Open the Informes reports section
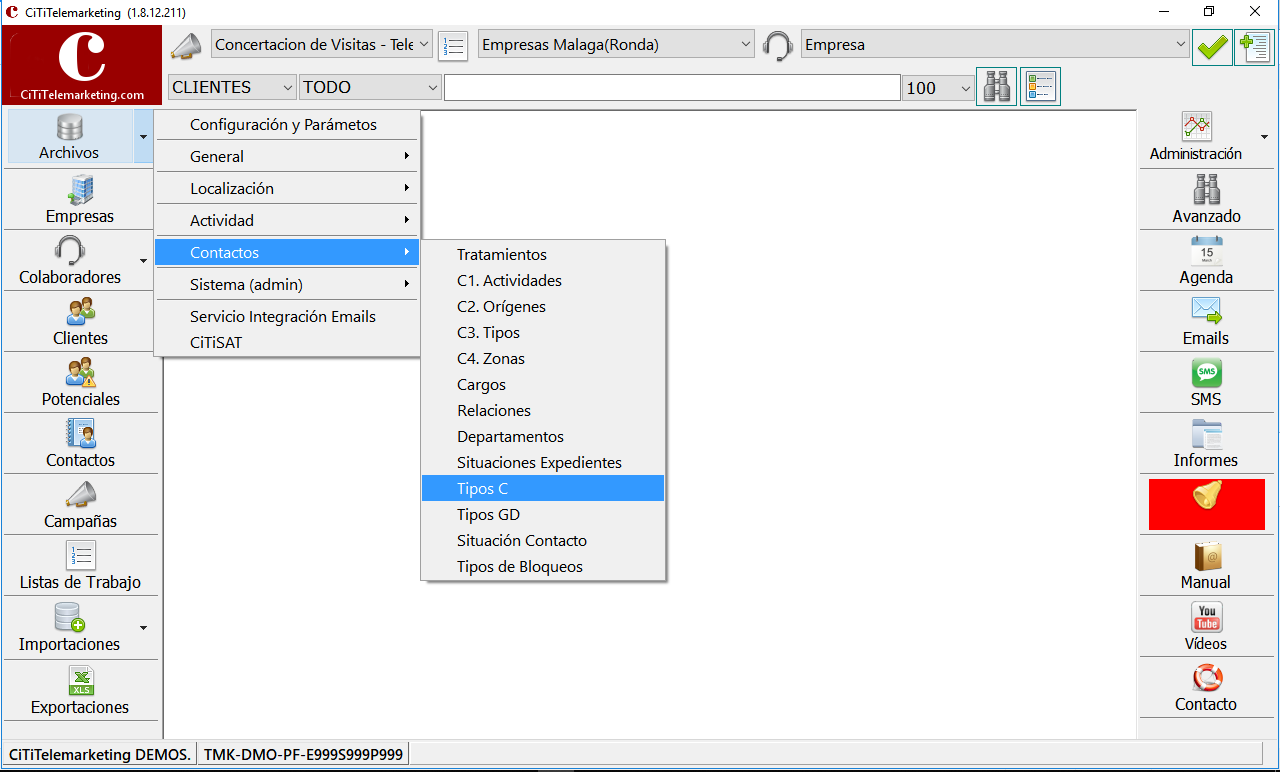Viewport: 1280px width, 772px height. point(1206,443)
